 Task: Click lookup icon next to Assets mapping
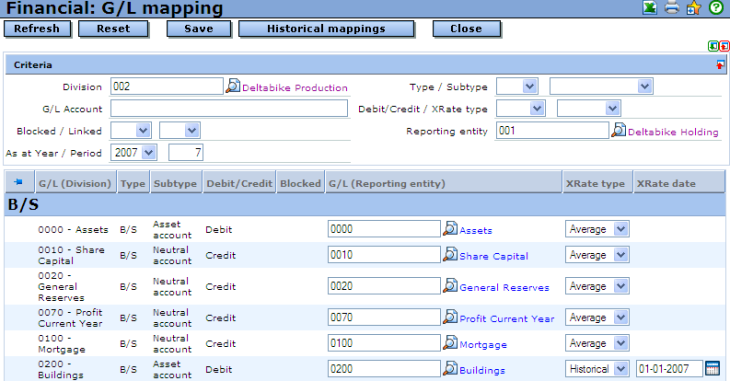(450, 228)
